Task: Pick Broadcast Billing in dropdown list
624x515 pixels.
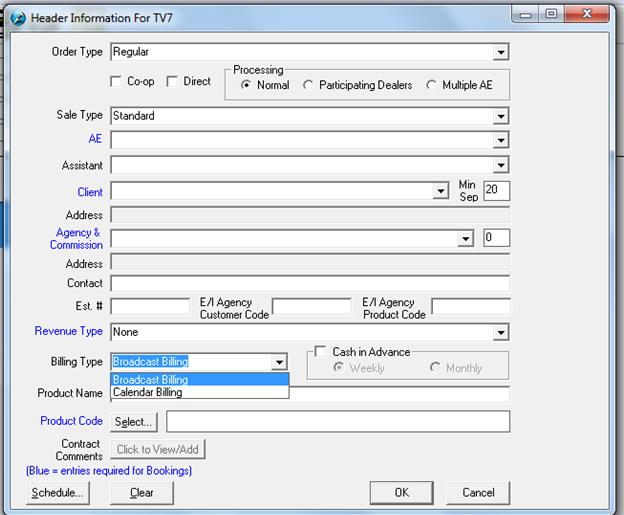Action: pos(150,380)
